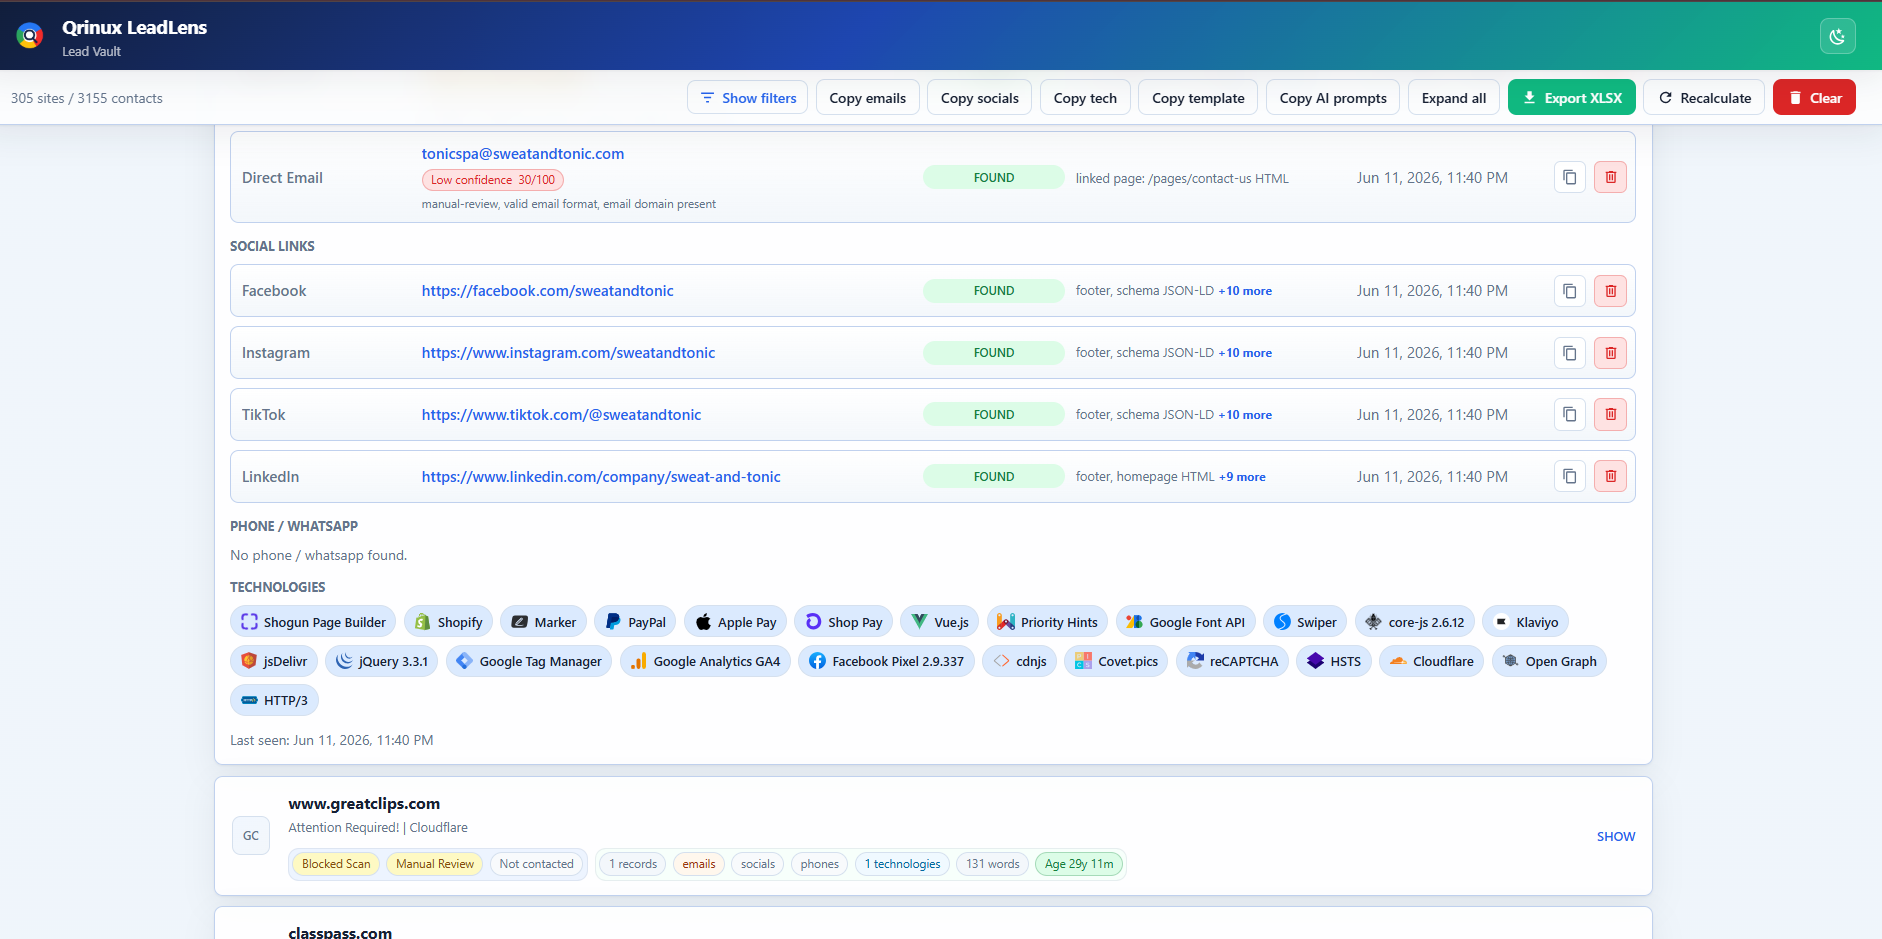The height and width of the screenshot is (939, 1882).
Task: Click the Shop Pay technology chip
Action: (x=844, y=622)
